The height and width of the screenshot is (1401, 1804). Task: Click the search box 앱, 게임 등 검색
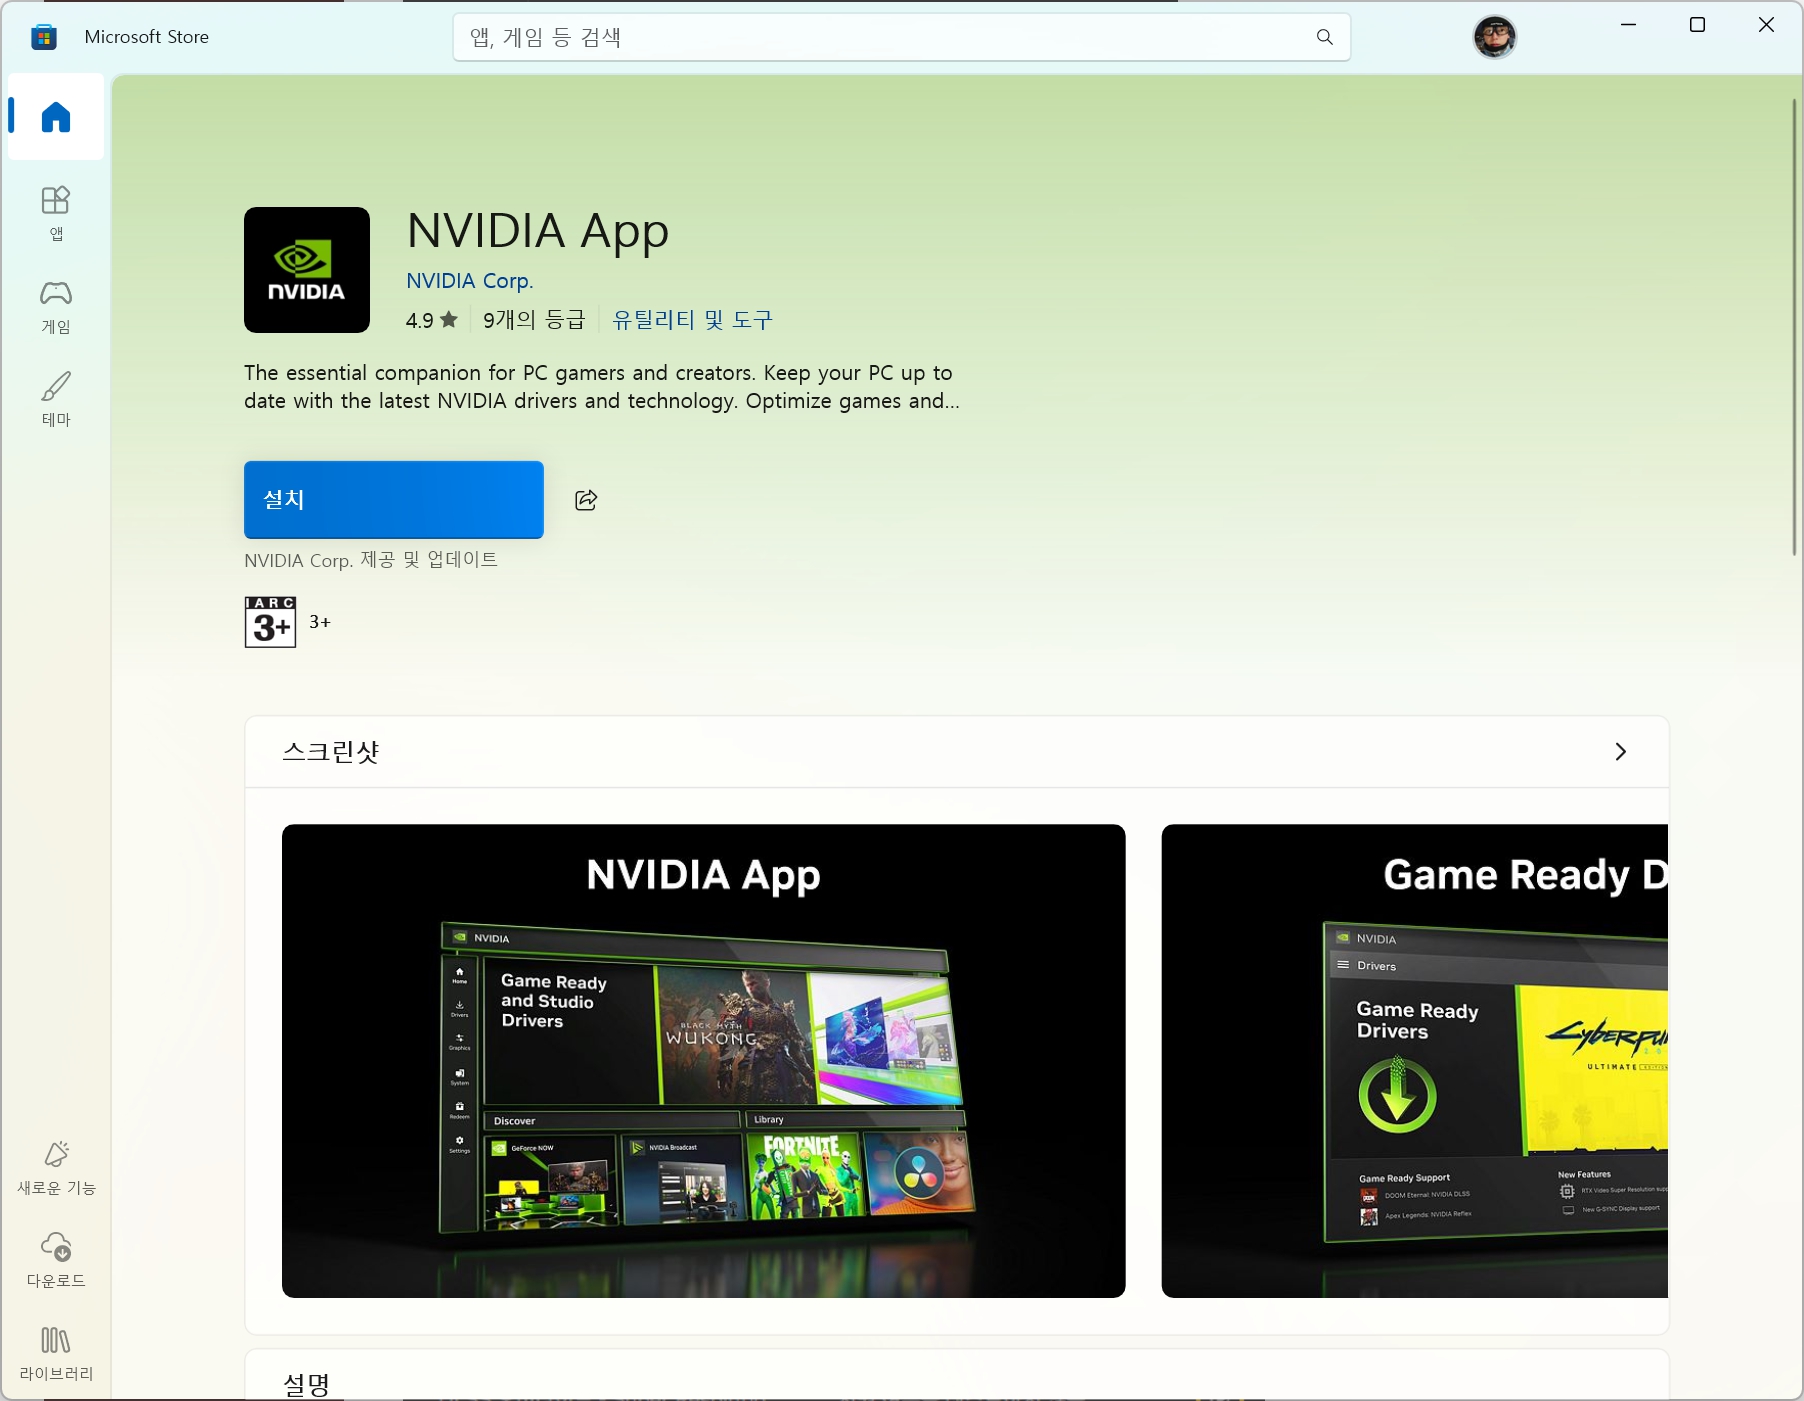click(x=902, y=37)
